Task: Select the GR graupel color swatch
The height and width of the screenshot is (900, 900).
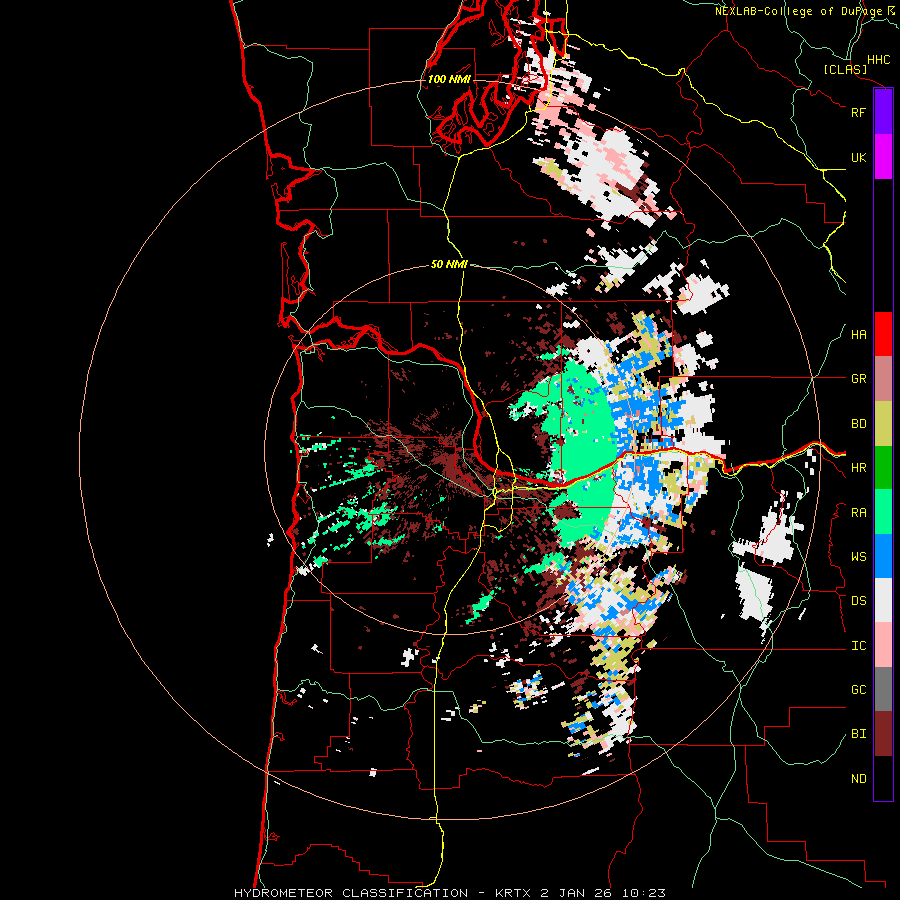Action: click(883, 379)
